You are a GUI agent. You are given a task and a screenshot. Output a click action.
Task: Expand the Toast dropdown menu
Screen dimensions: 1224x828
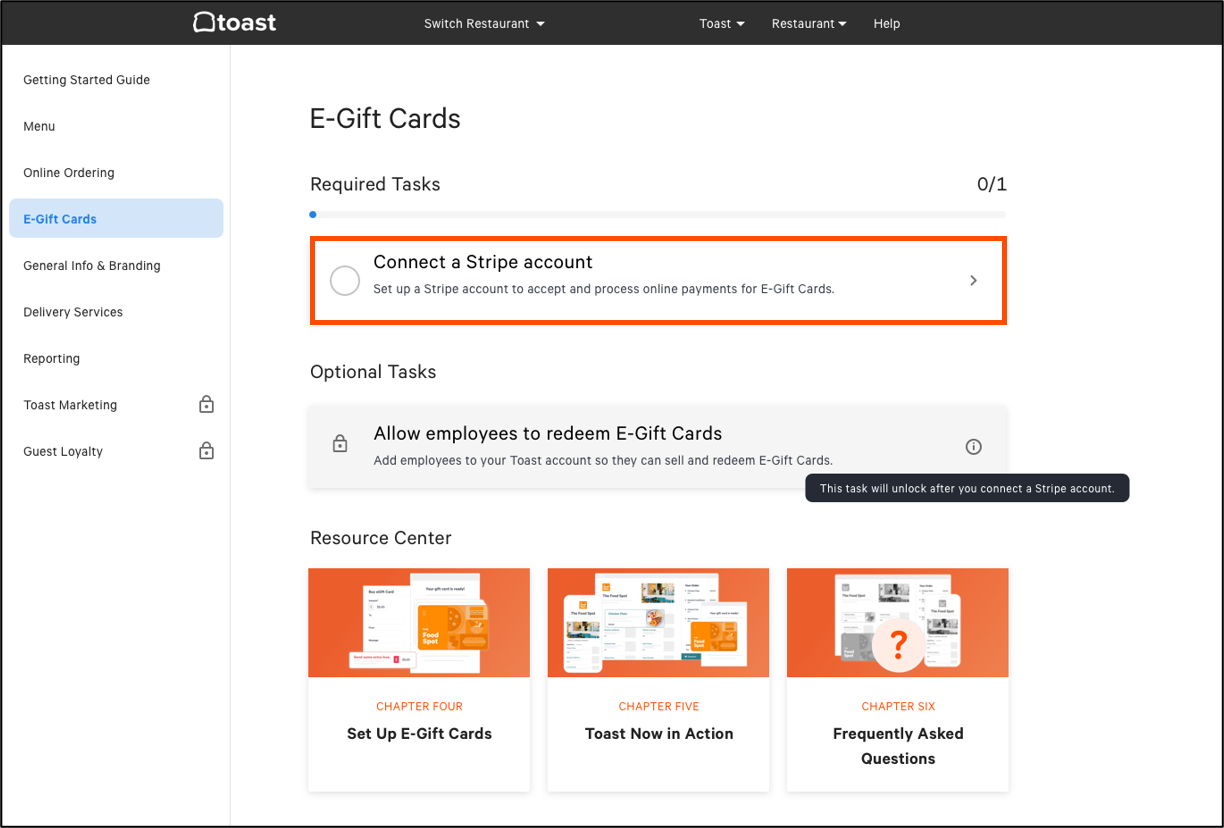722,24
